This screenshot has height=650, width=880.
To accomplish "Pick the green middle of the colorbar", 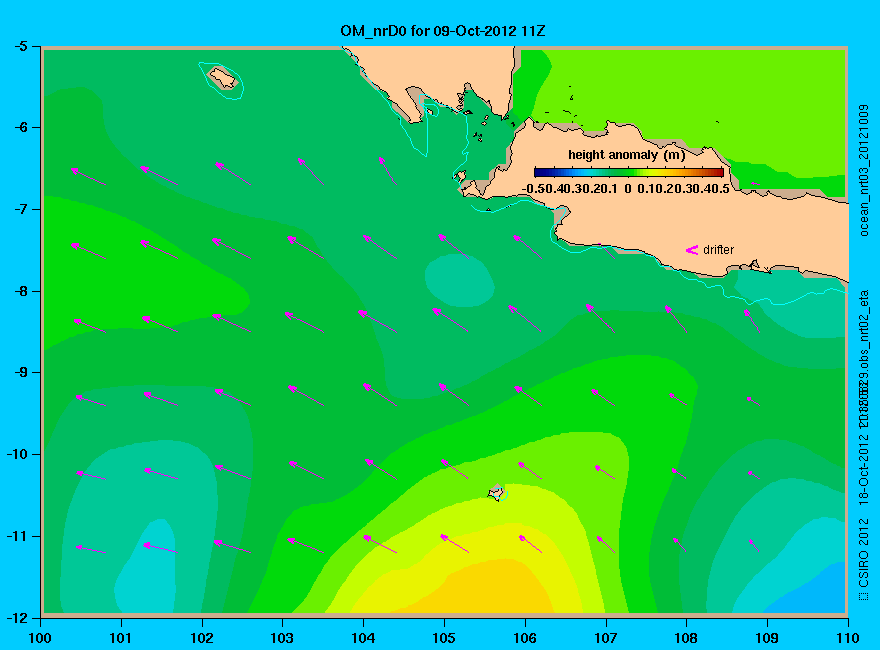I will (x=629, y=172).
